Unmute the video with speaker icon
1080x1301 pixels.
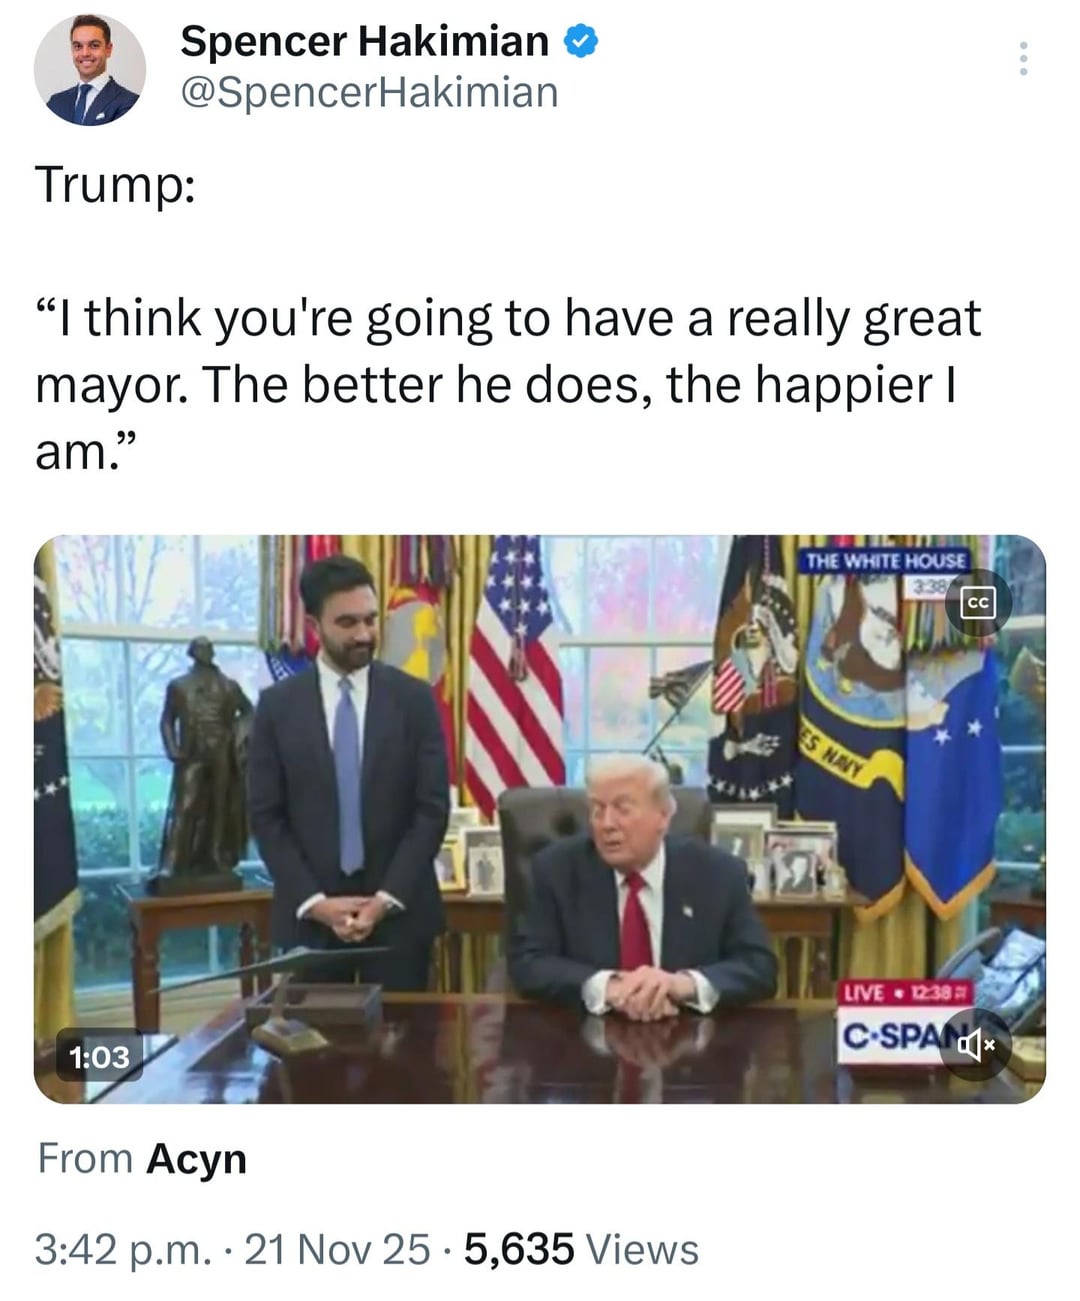click(975, 1045)
